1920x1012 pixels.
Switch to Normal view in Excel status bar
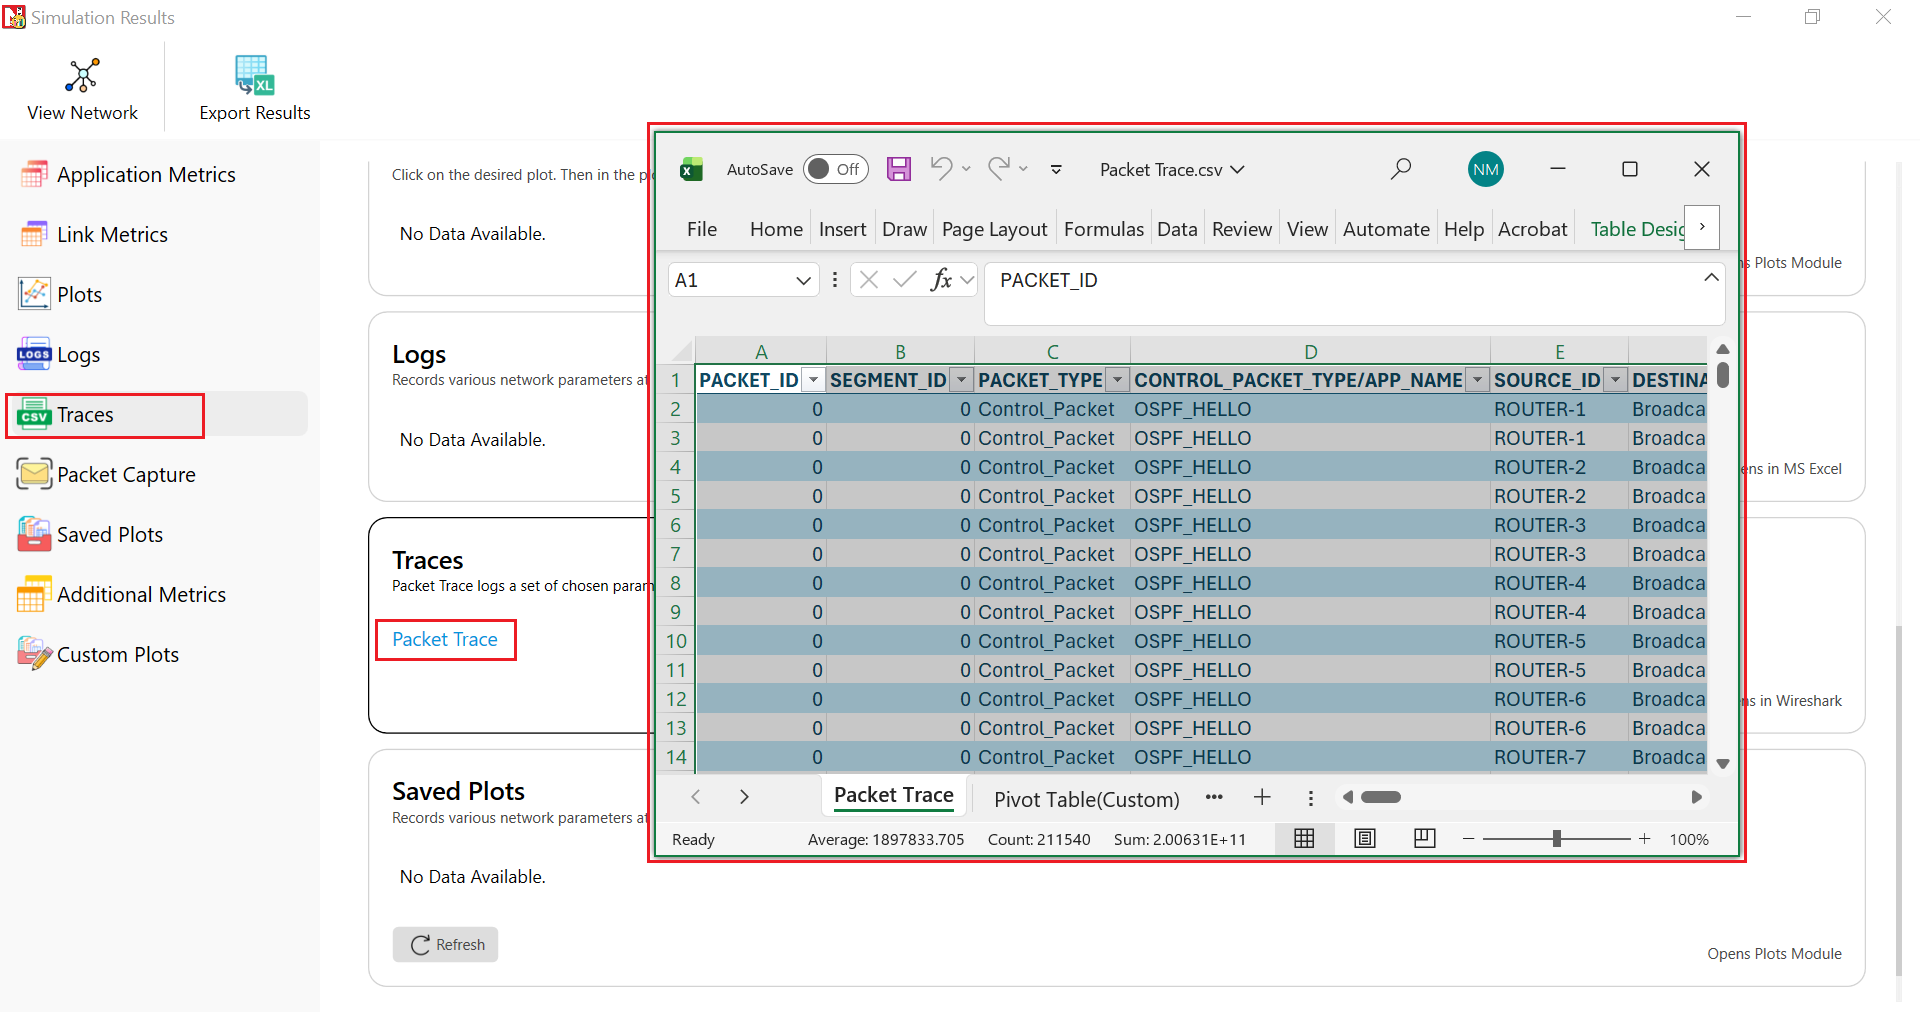1304,839
